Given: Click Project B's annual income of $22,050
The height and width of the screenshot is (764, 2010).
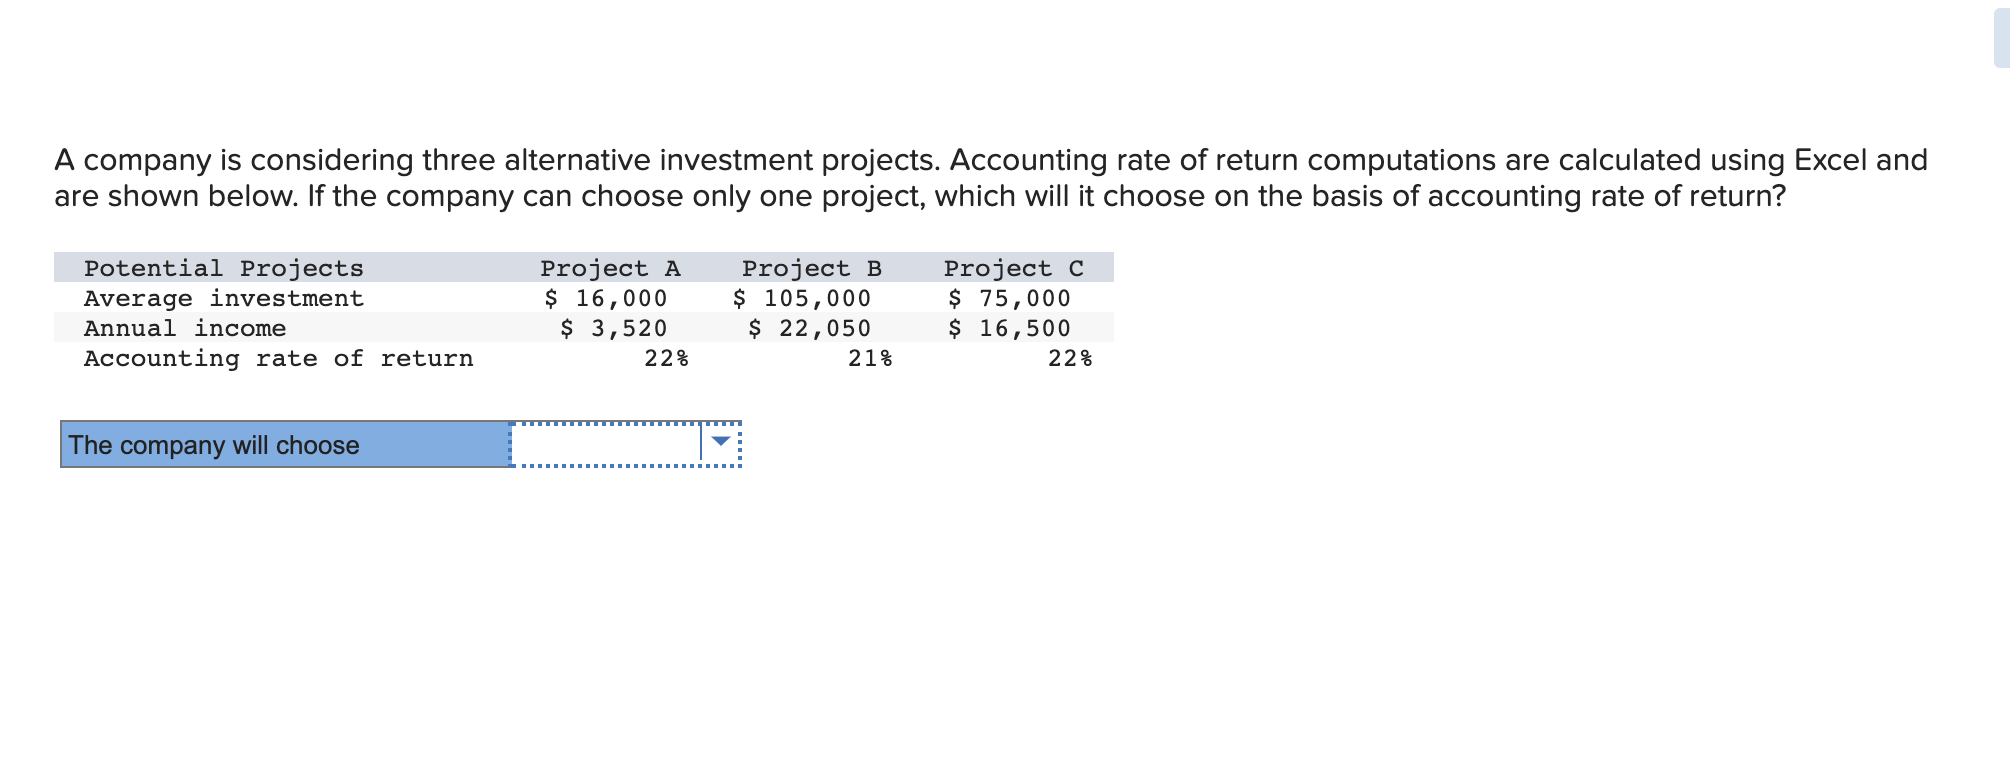Looking at the screenshot, I should coord(810,327).
